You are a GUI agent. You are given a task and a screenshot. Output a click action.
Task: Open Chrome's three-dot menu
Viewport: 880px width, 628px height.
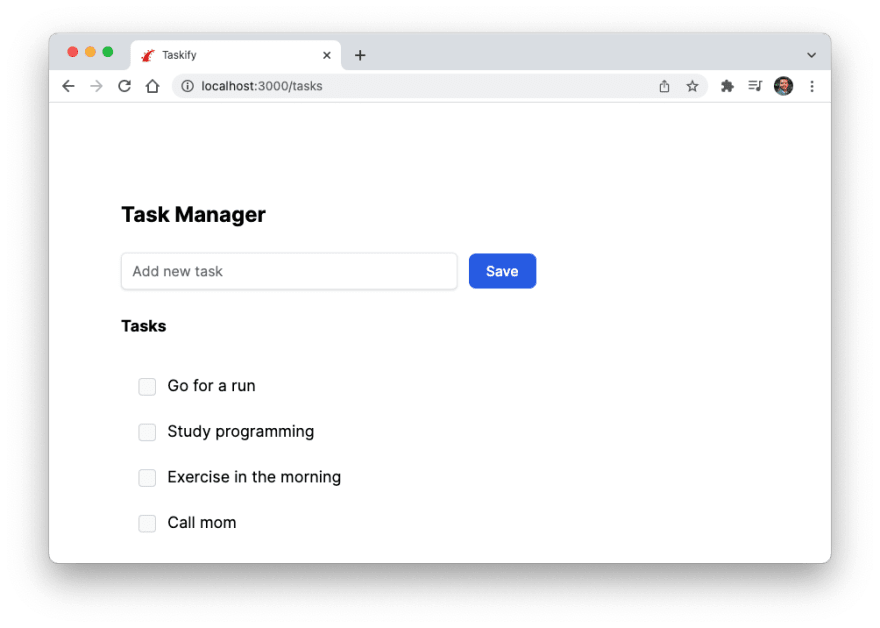812,86
